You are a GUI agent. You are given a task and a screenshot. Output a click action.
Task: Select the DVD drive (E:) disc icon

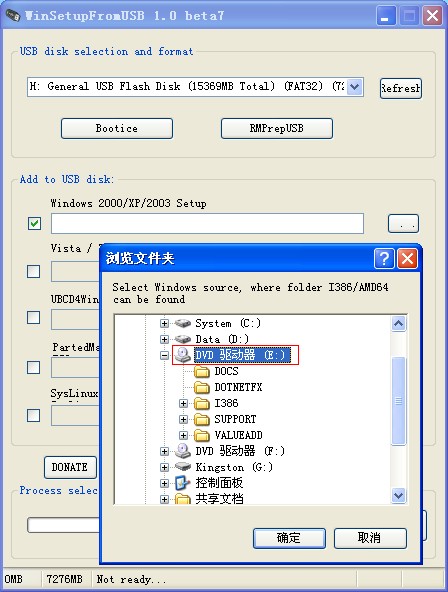183,355
